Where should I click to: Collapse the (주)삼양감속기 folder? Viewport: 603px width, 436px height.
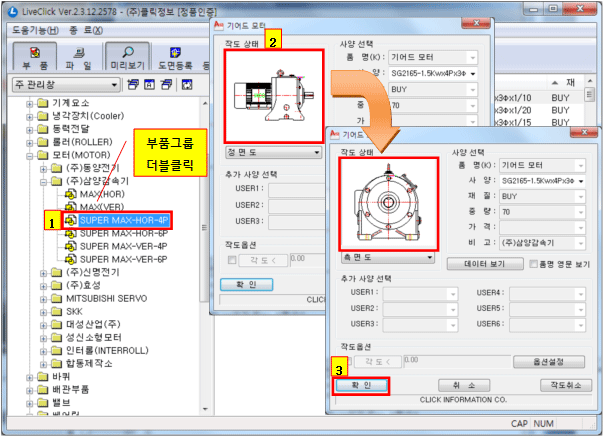click(x=43, y=181)
